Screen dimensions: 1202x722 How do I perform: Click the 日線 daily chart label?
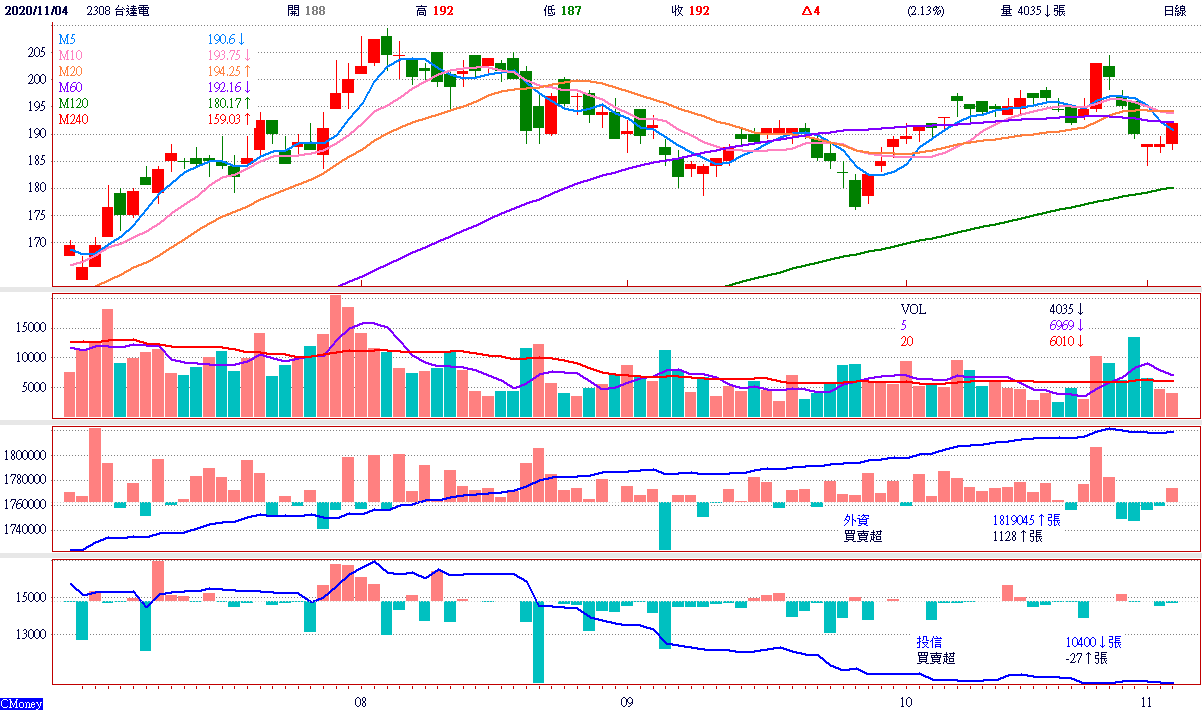[1174, 10]
